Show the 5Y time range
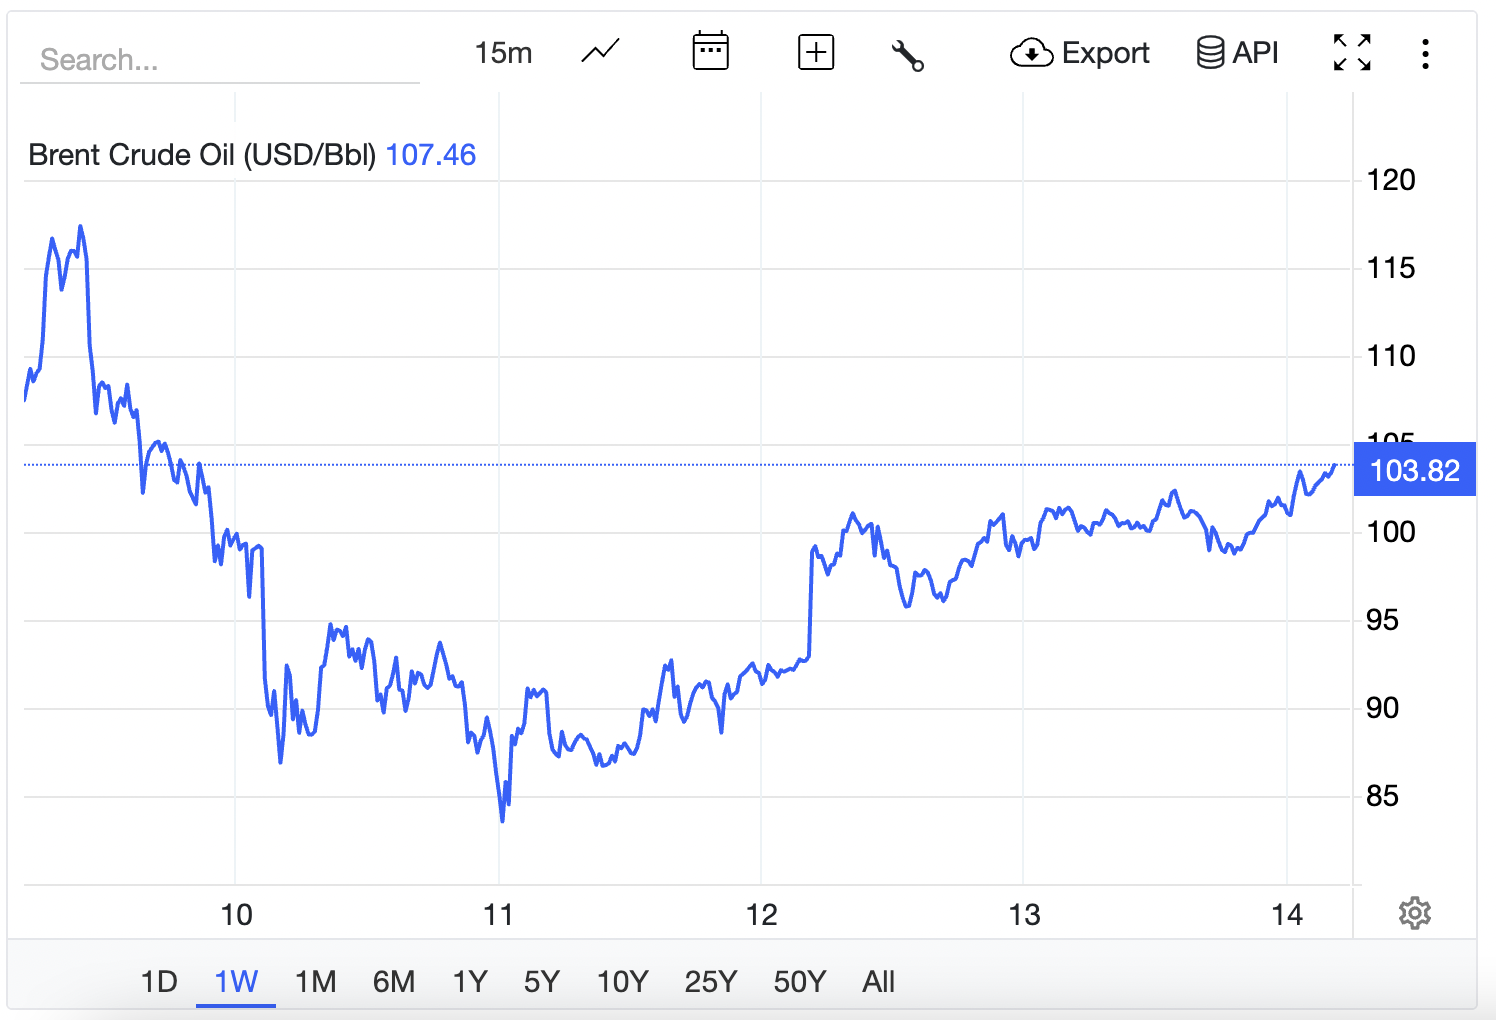This screenshot has width=1496, height=1020. (542, 981)
